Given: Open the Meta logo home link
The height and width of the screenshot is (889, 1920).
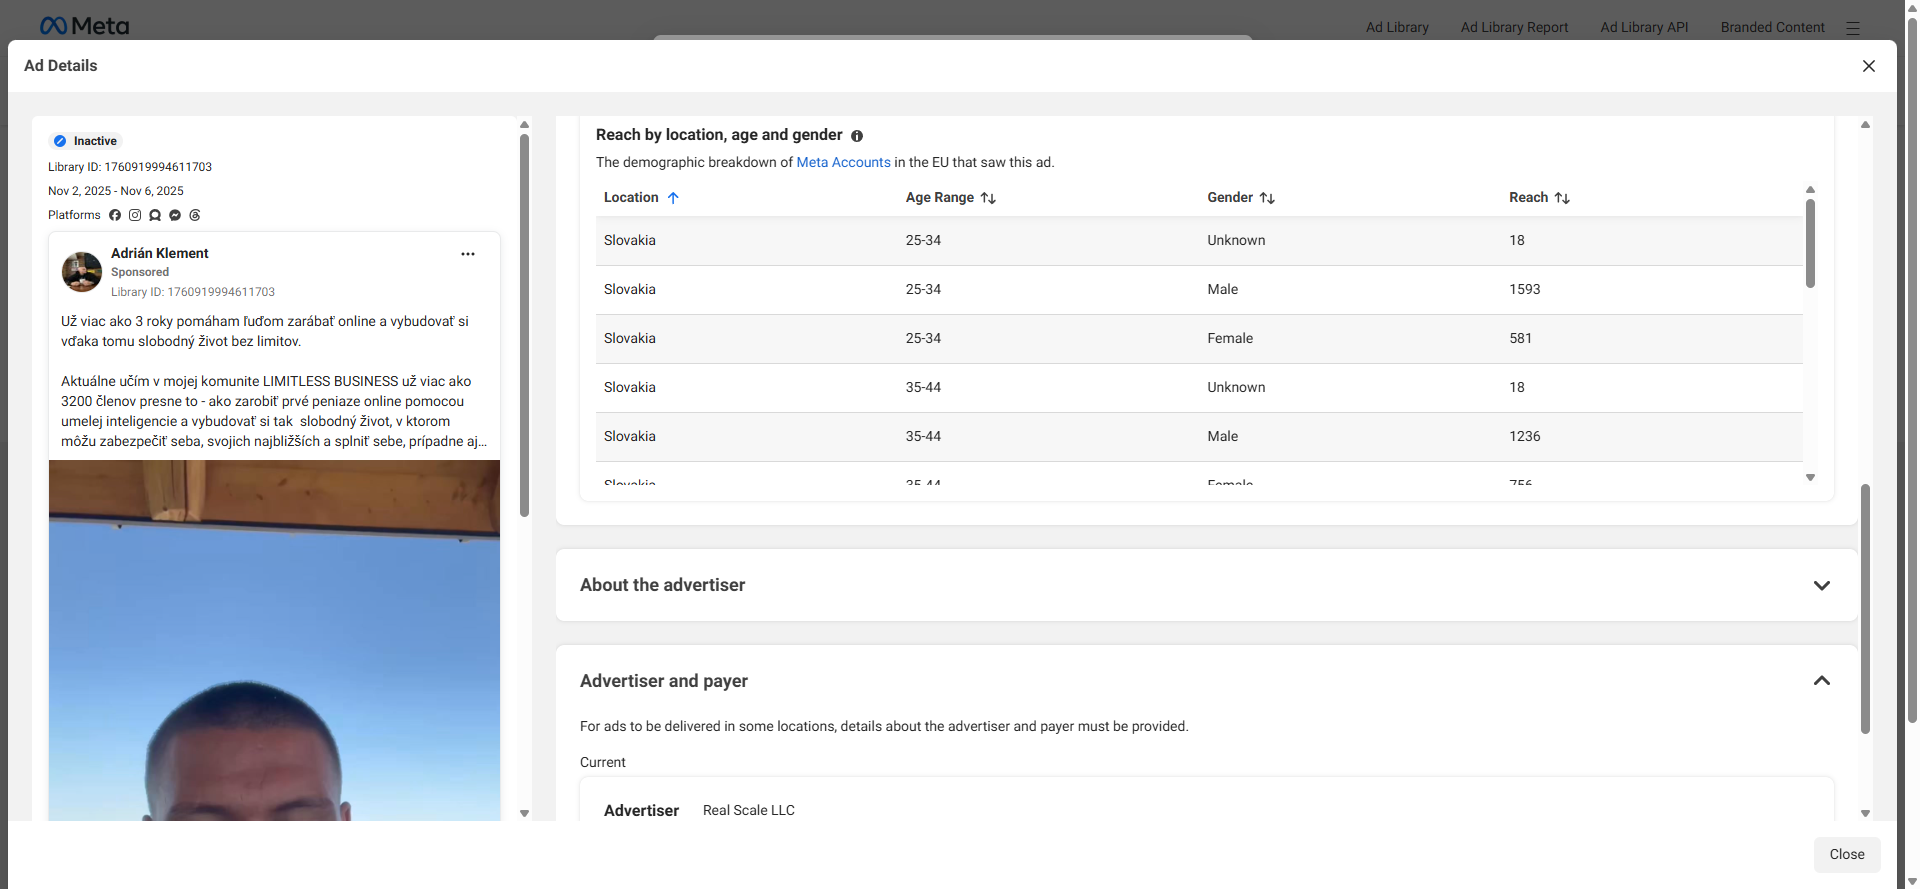Looking at the screenshot, I should click(x=84, y=26).
